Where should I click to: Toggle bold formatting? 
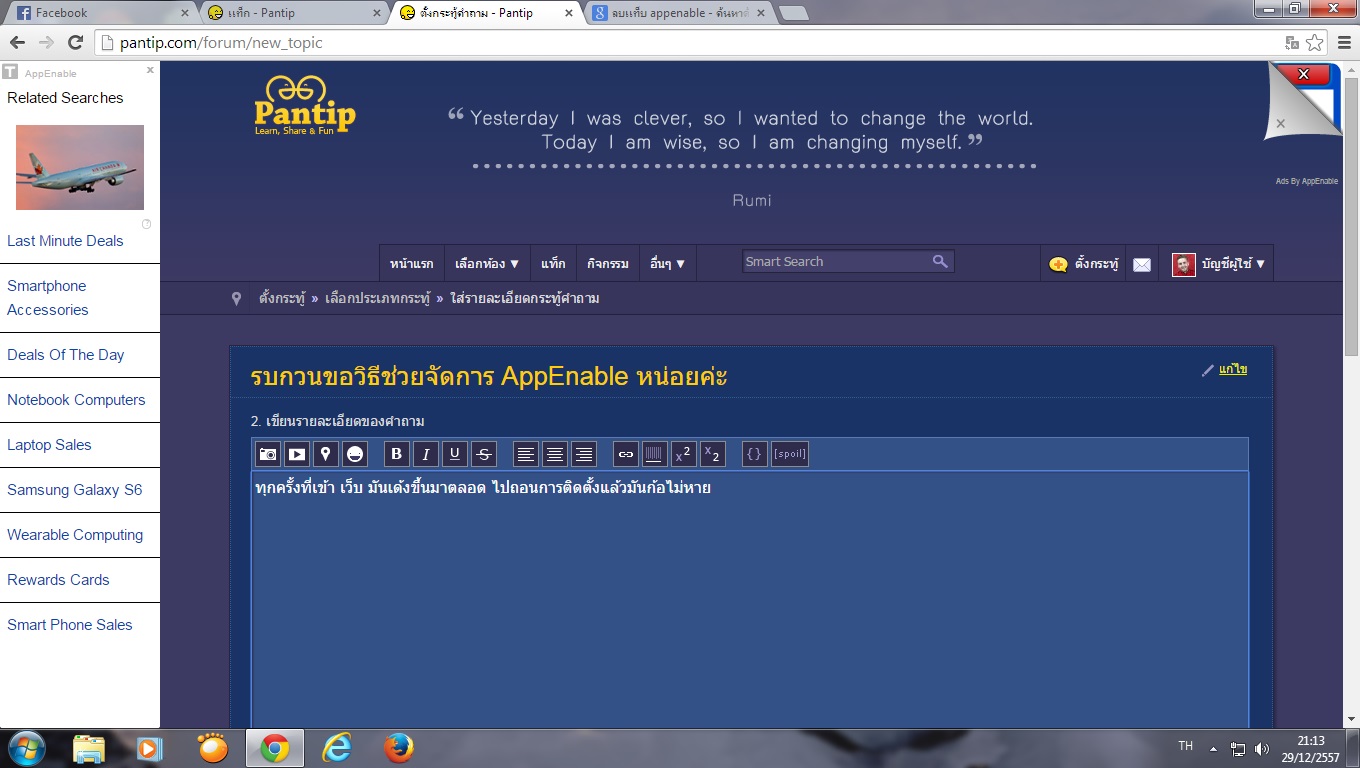397,454
